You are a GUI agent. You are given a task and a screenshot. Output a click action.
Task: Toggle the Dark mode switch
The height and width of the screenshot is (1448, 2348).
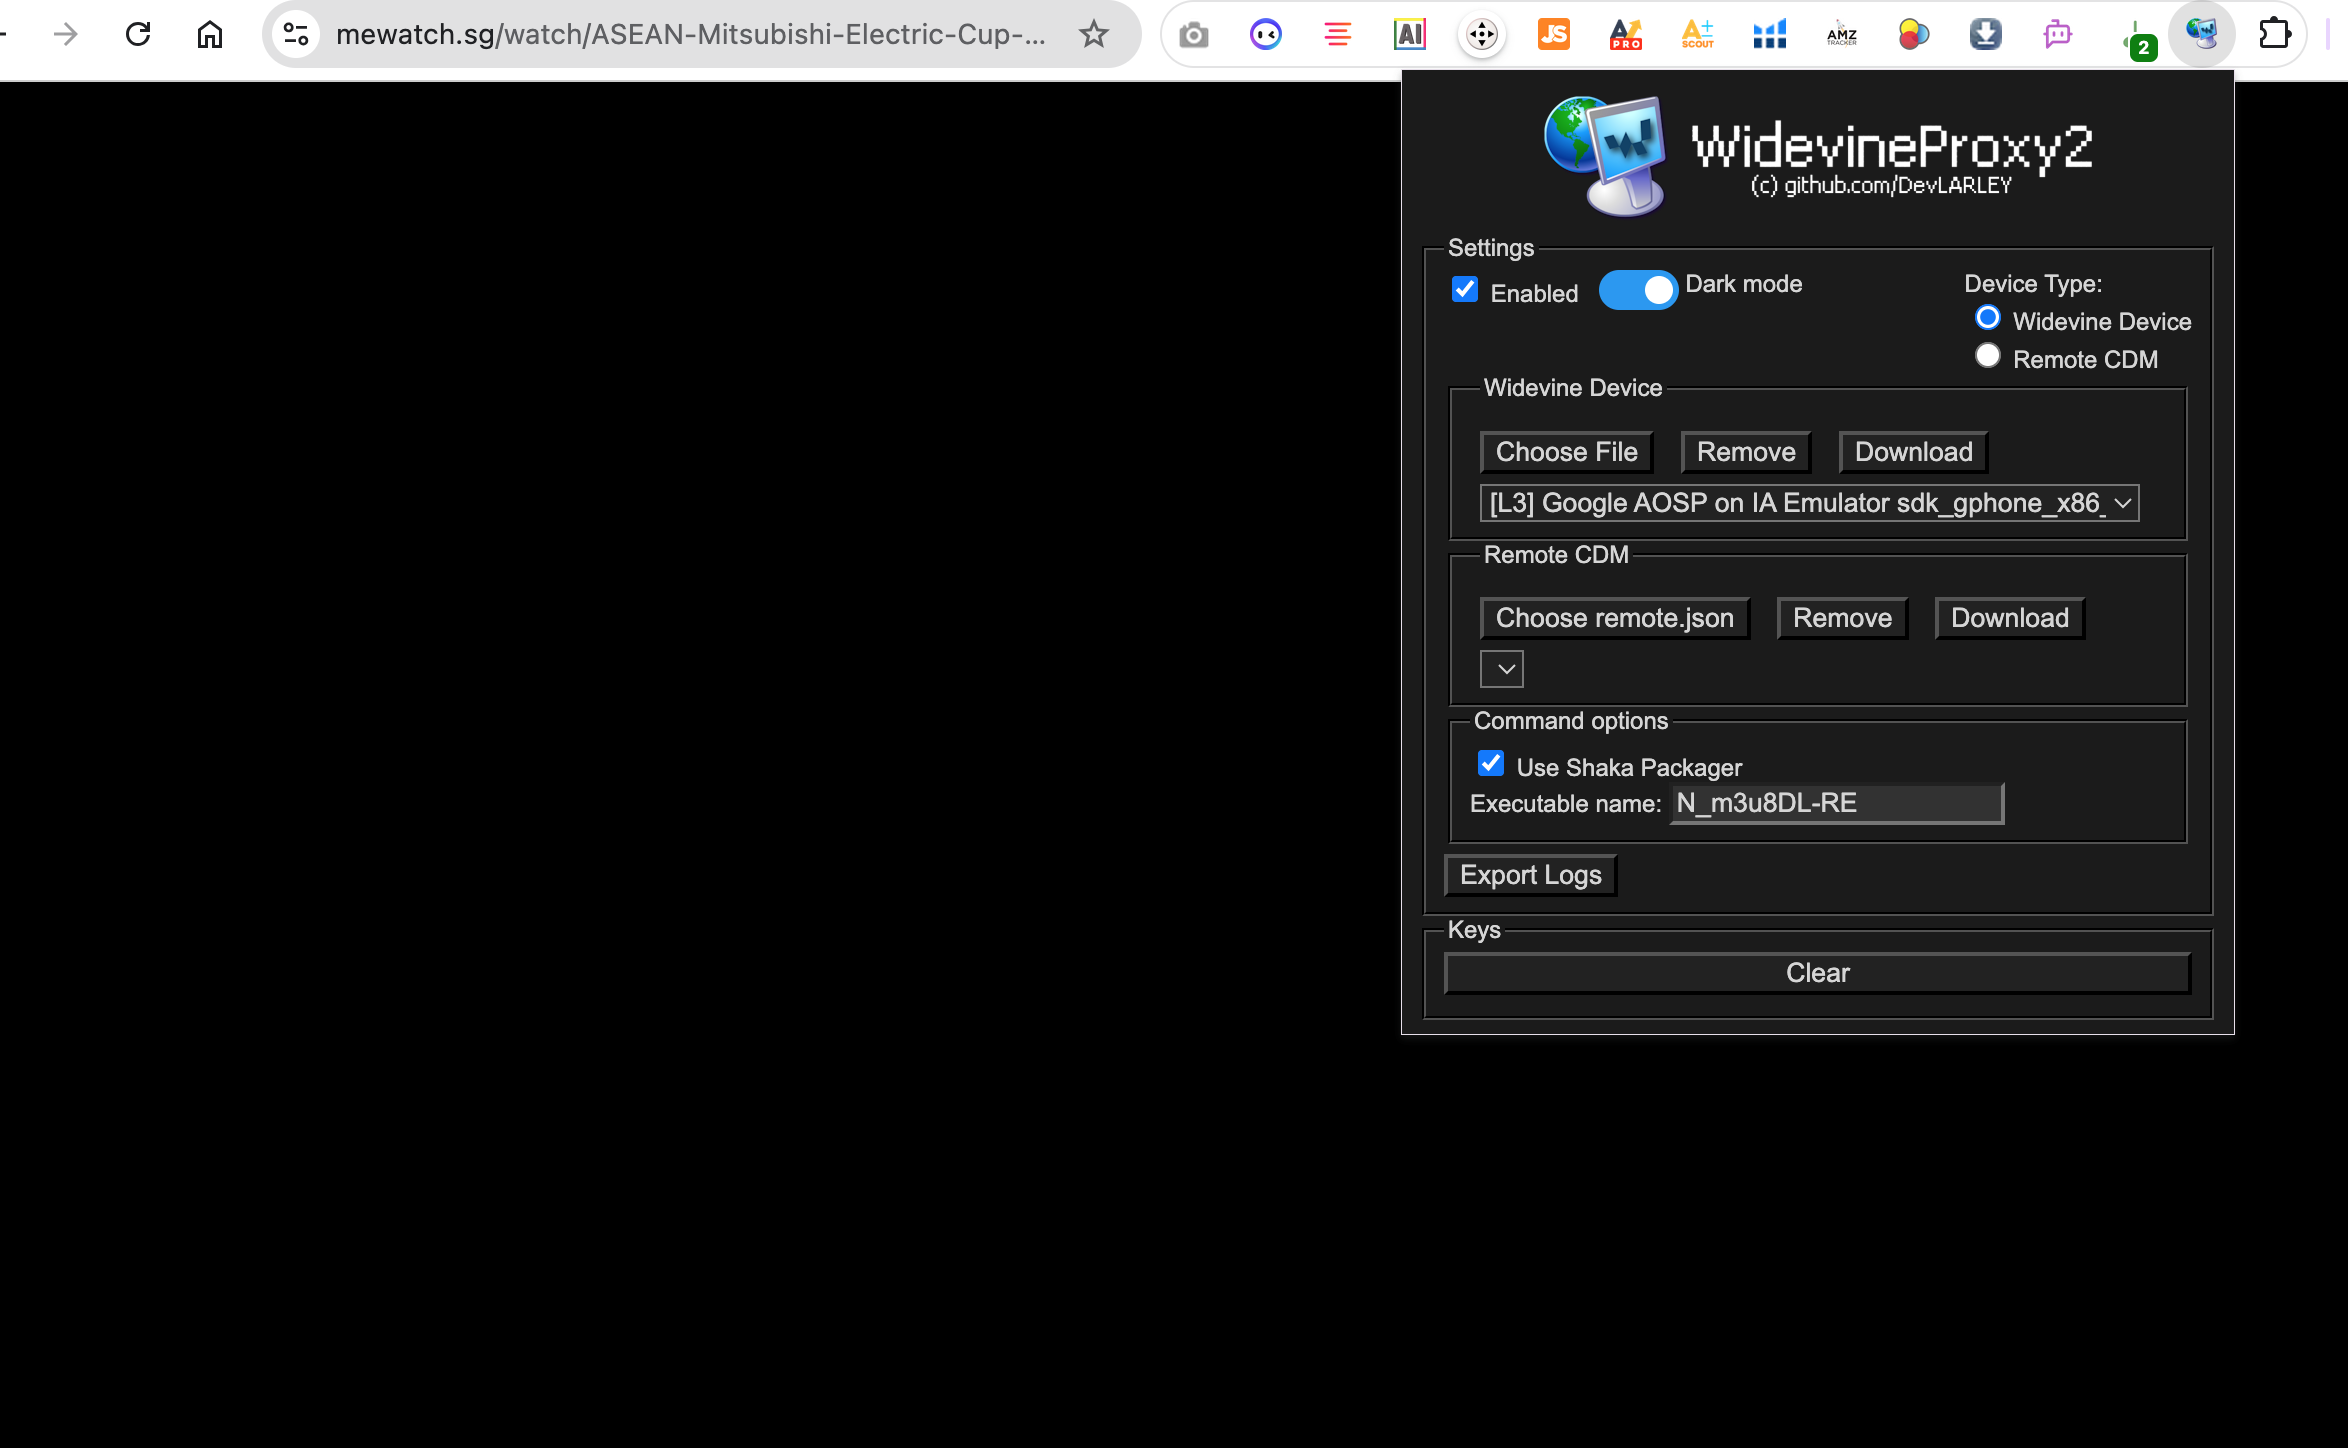pyautogui.click(x=1638, y=290)
